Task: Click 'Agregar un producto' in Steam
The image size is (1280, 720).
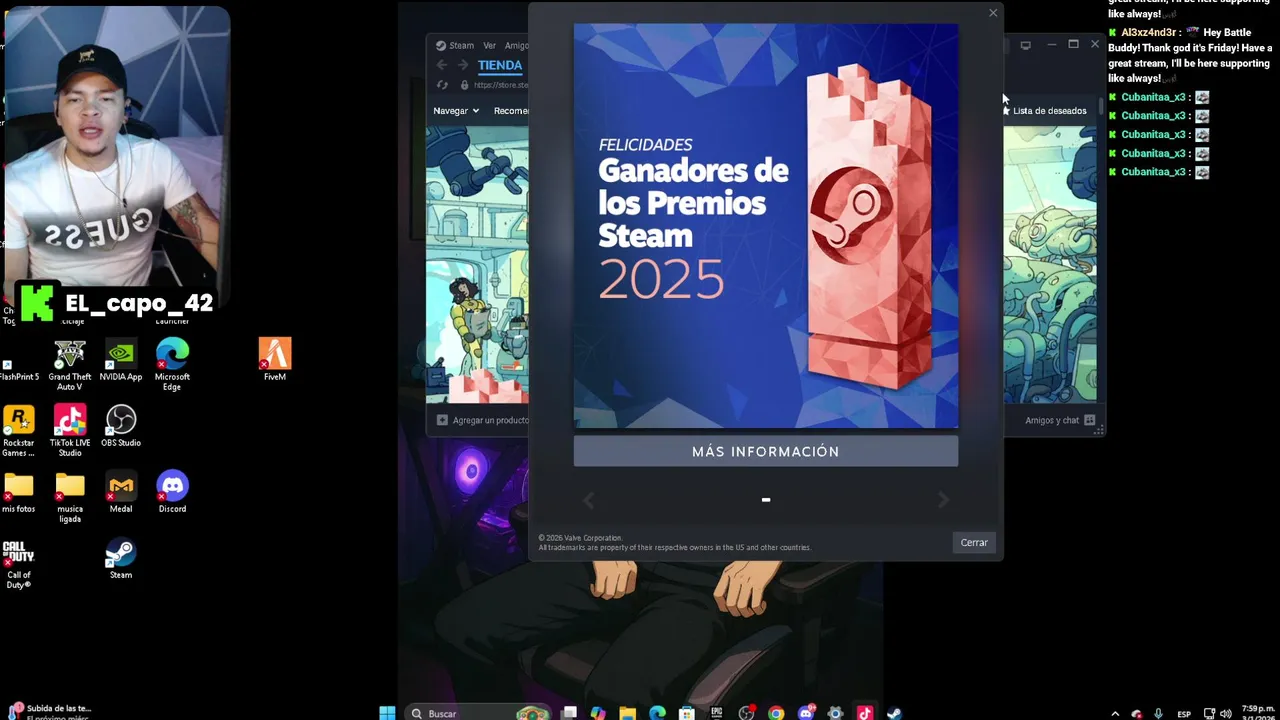Action: 482,420
